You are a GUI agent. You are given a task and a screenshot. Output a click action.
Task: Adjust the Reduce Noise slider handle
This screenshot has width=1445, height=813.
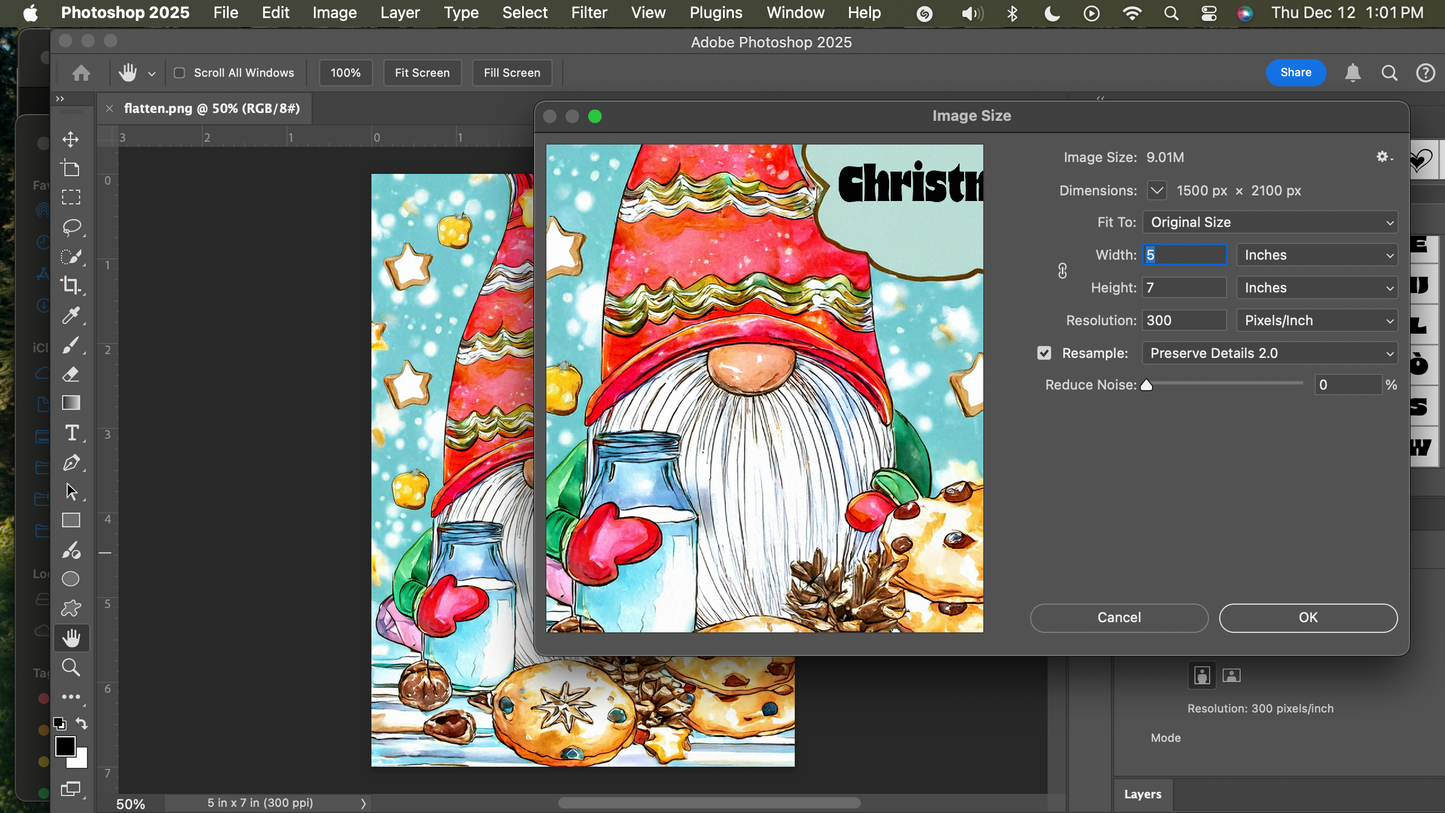1147,385
